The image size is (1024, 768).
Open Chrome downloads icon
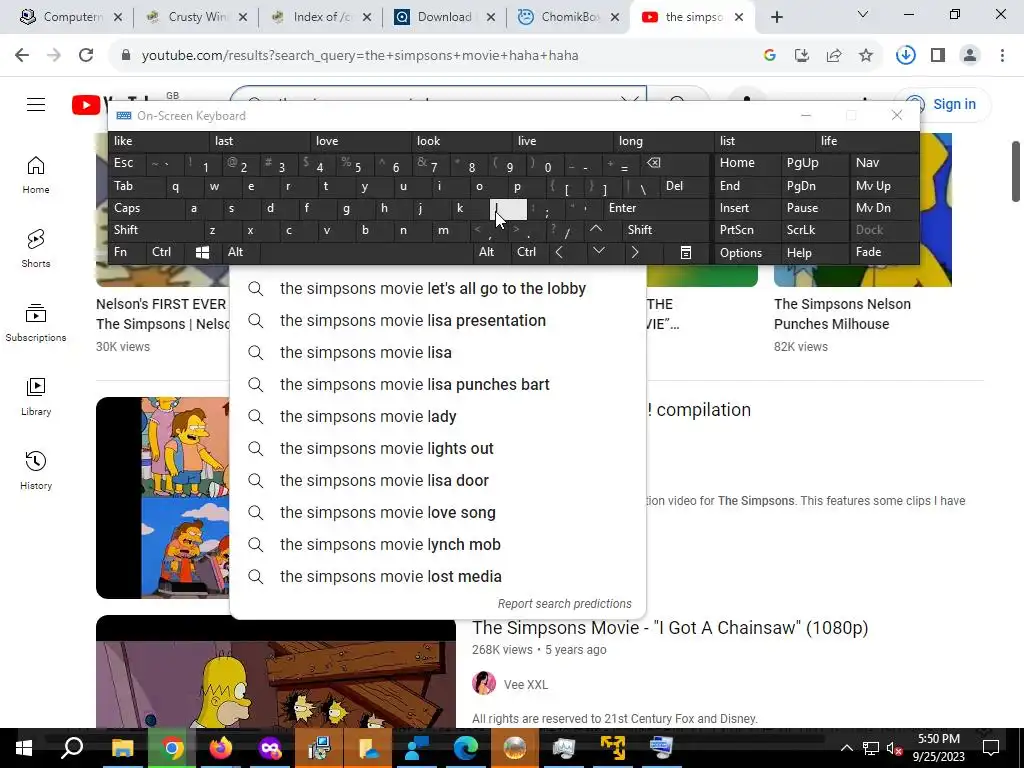click(x=905, y=56)
